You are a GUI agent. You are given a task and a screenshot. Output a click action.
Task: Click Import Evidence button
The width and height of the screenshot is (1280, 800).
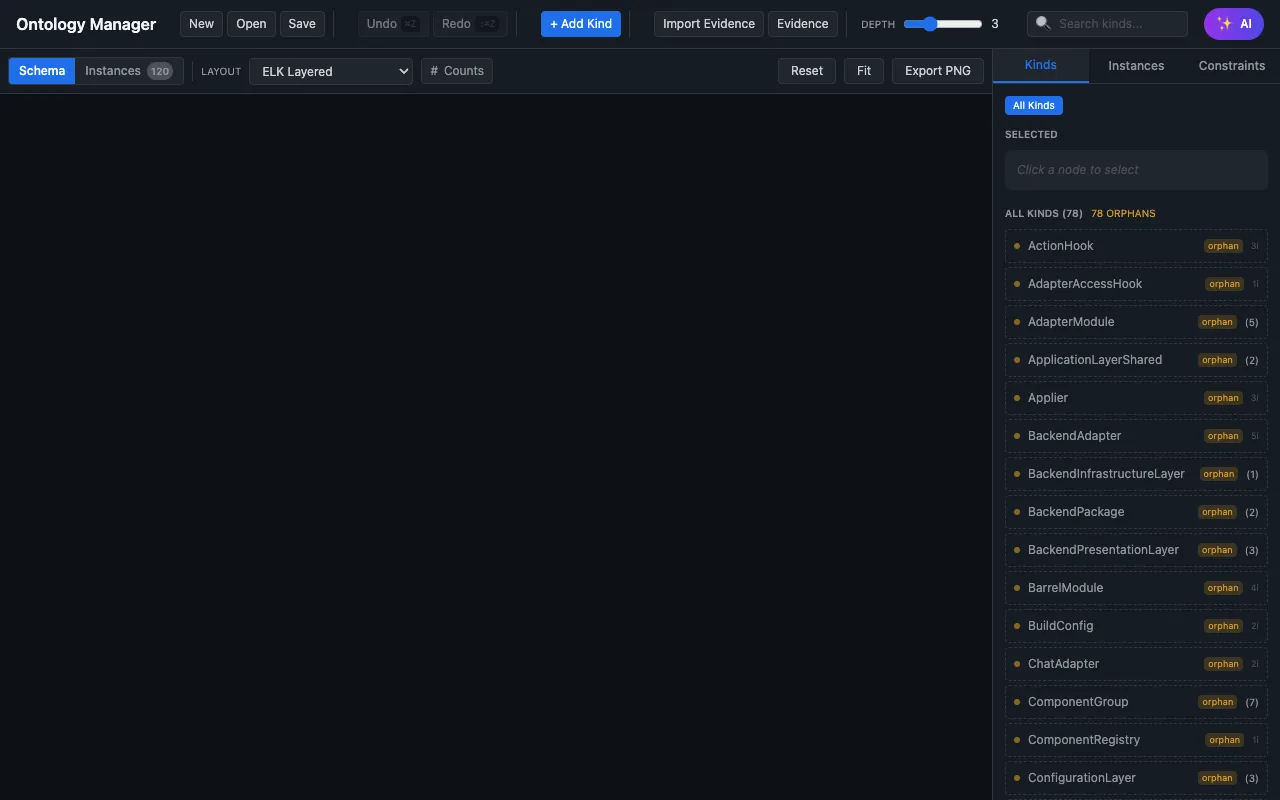[708, 24]
